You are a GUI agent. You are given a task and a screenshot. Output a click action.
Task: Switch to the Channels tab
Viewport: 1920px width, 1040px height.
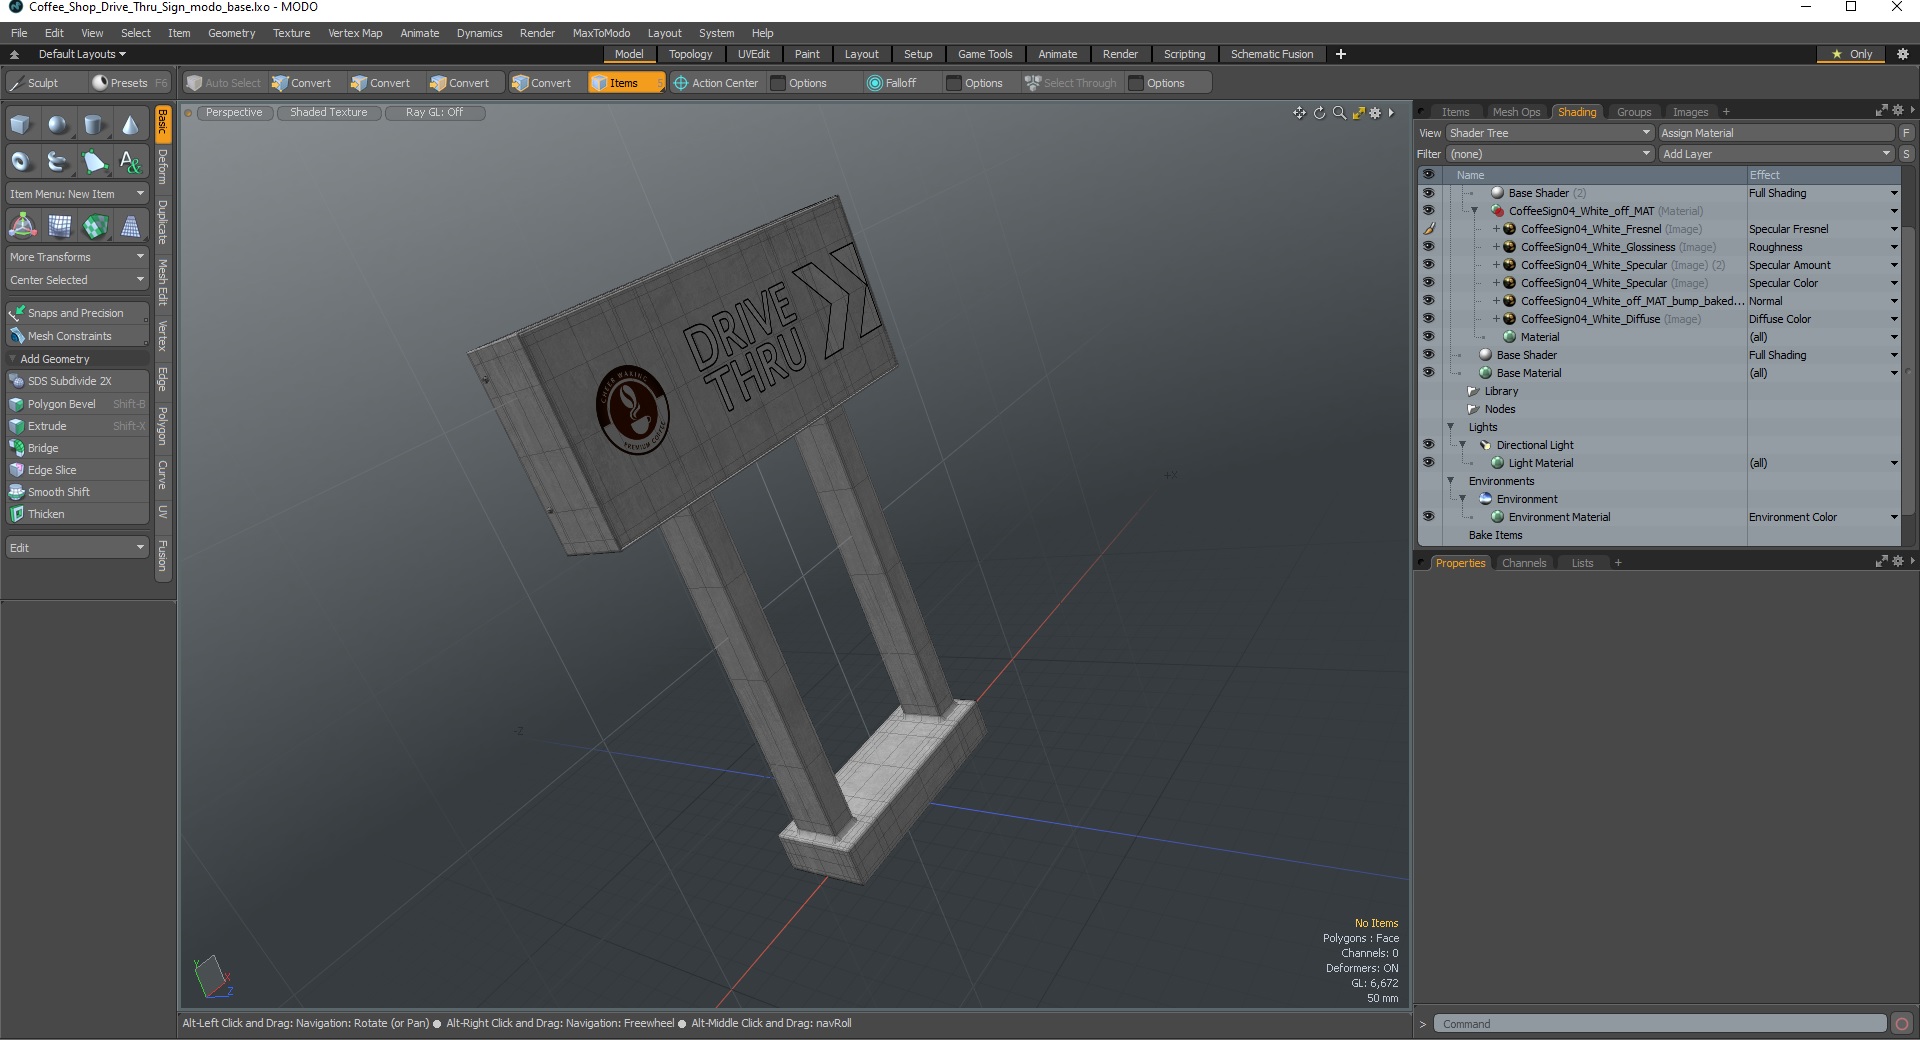pos(1524,563)
